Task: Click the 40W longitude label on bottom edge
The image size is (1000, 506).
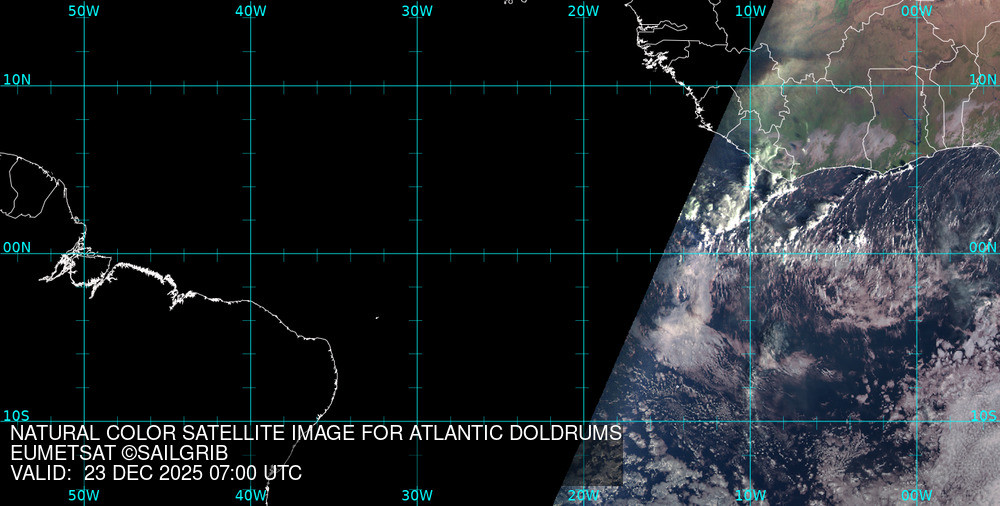Action: click(251, 495)
